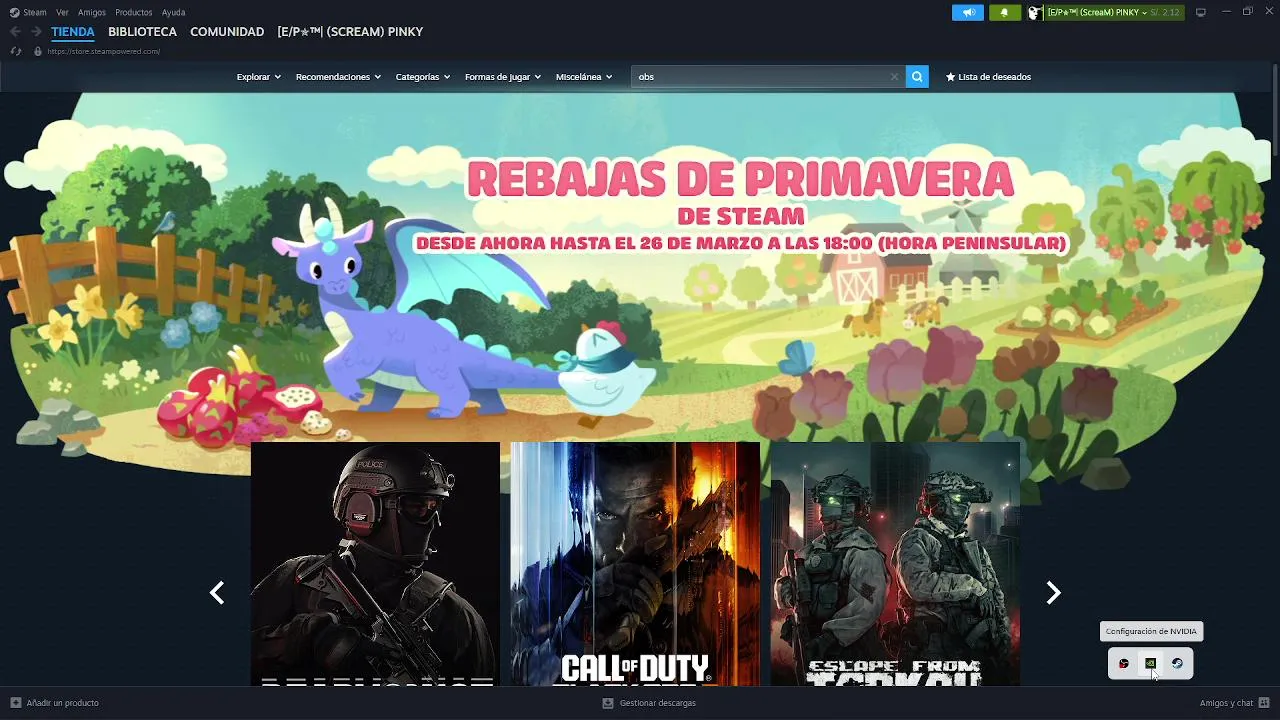Open the Ayuda menu
1280x720 pixels.
tap(173, 12)
